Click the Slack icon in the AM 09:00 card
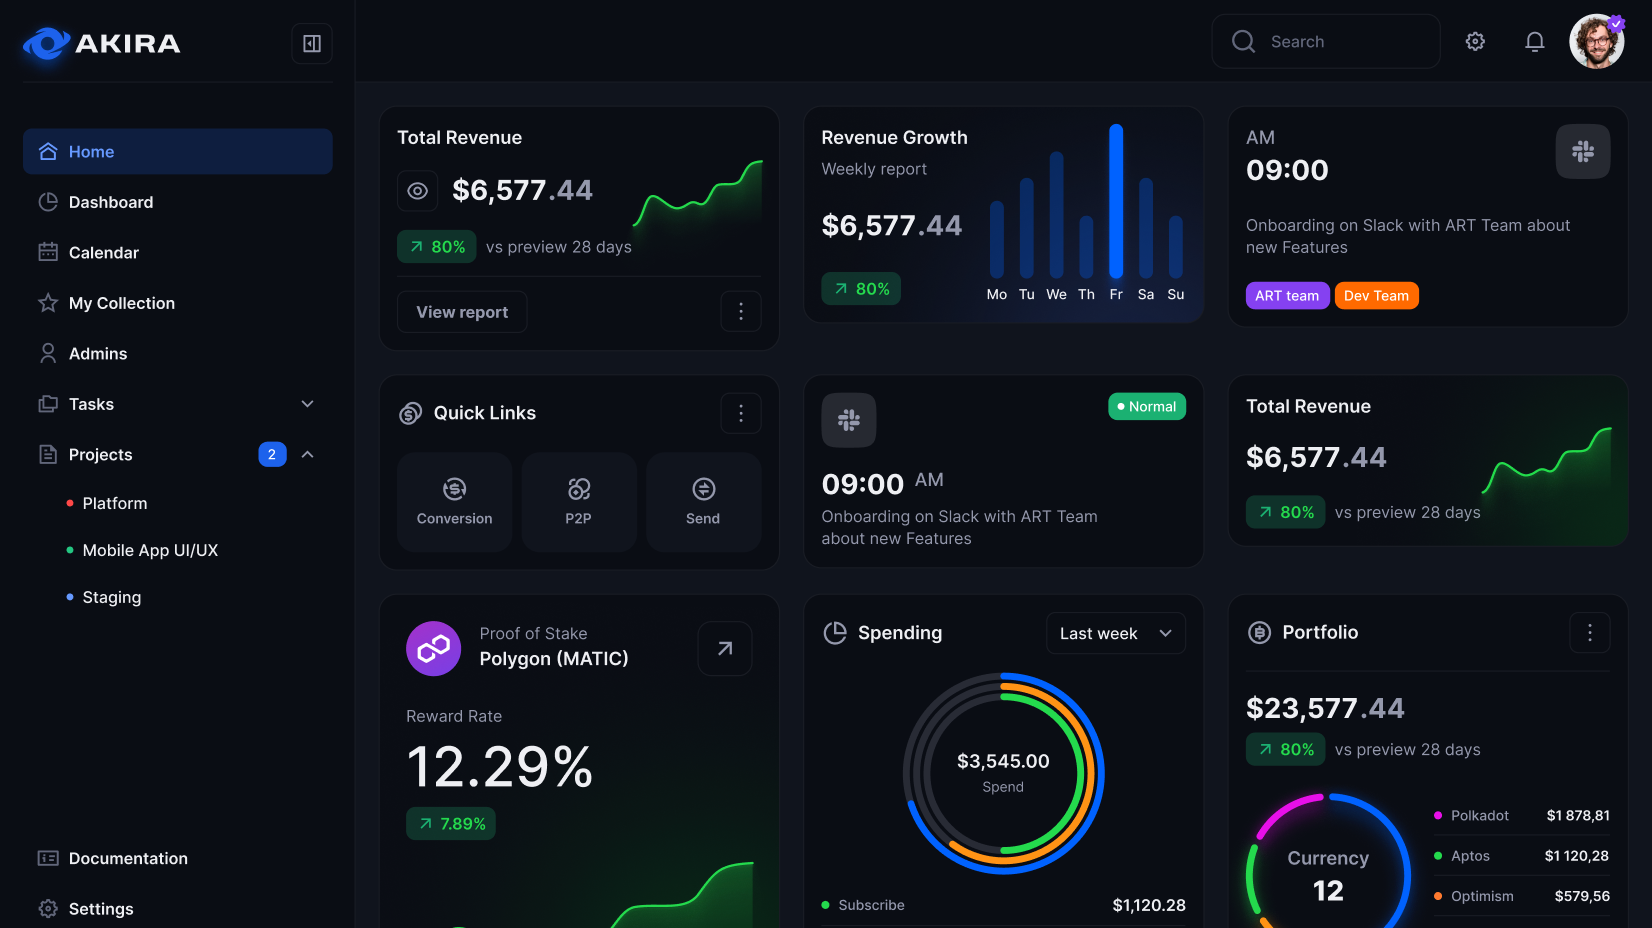1652x928 pixels. (1583, 151)
